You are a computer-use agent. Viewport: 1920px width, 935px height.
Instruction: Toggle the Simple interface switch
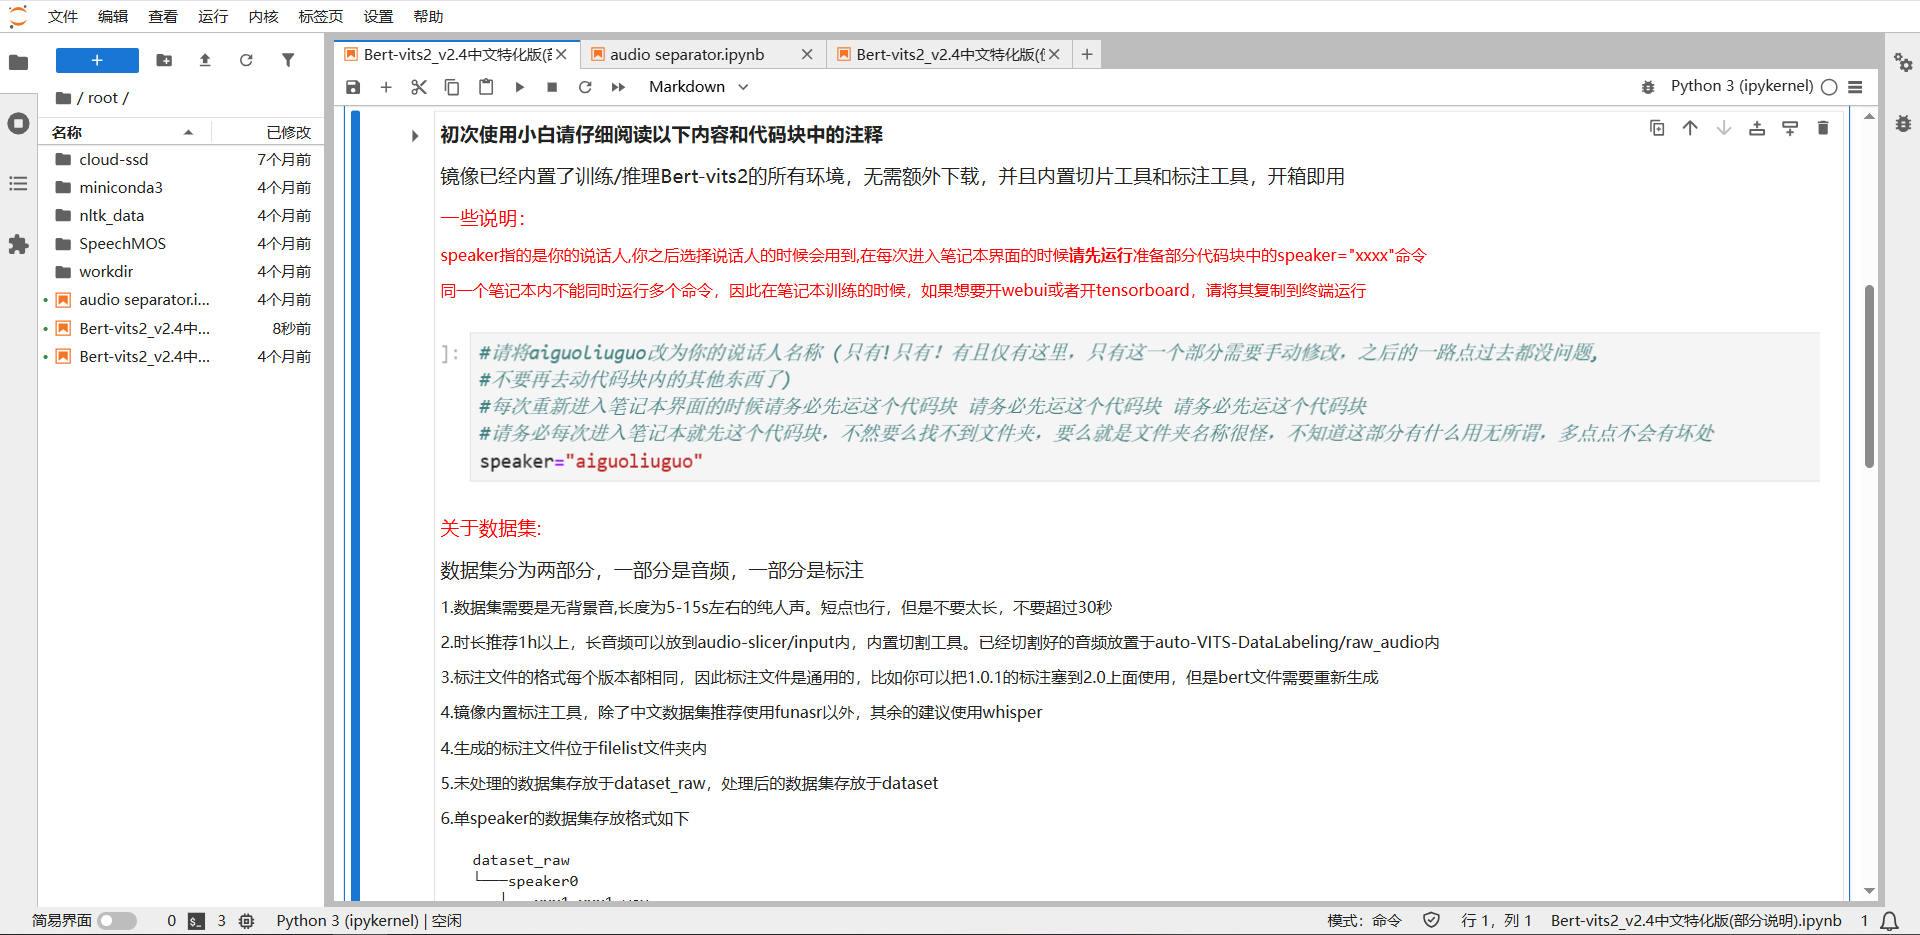click(118, 920)
